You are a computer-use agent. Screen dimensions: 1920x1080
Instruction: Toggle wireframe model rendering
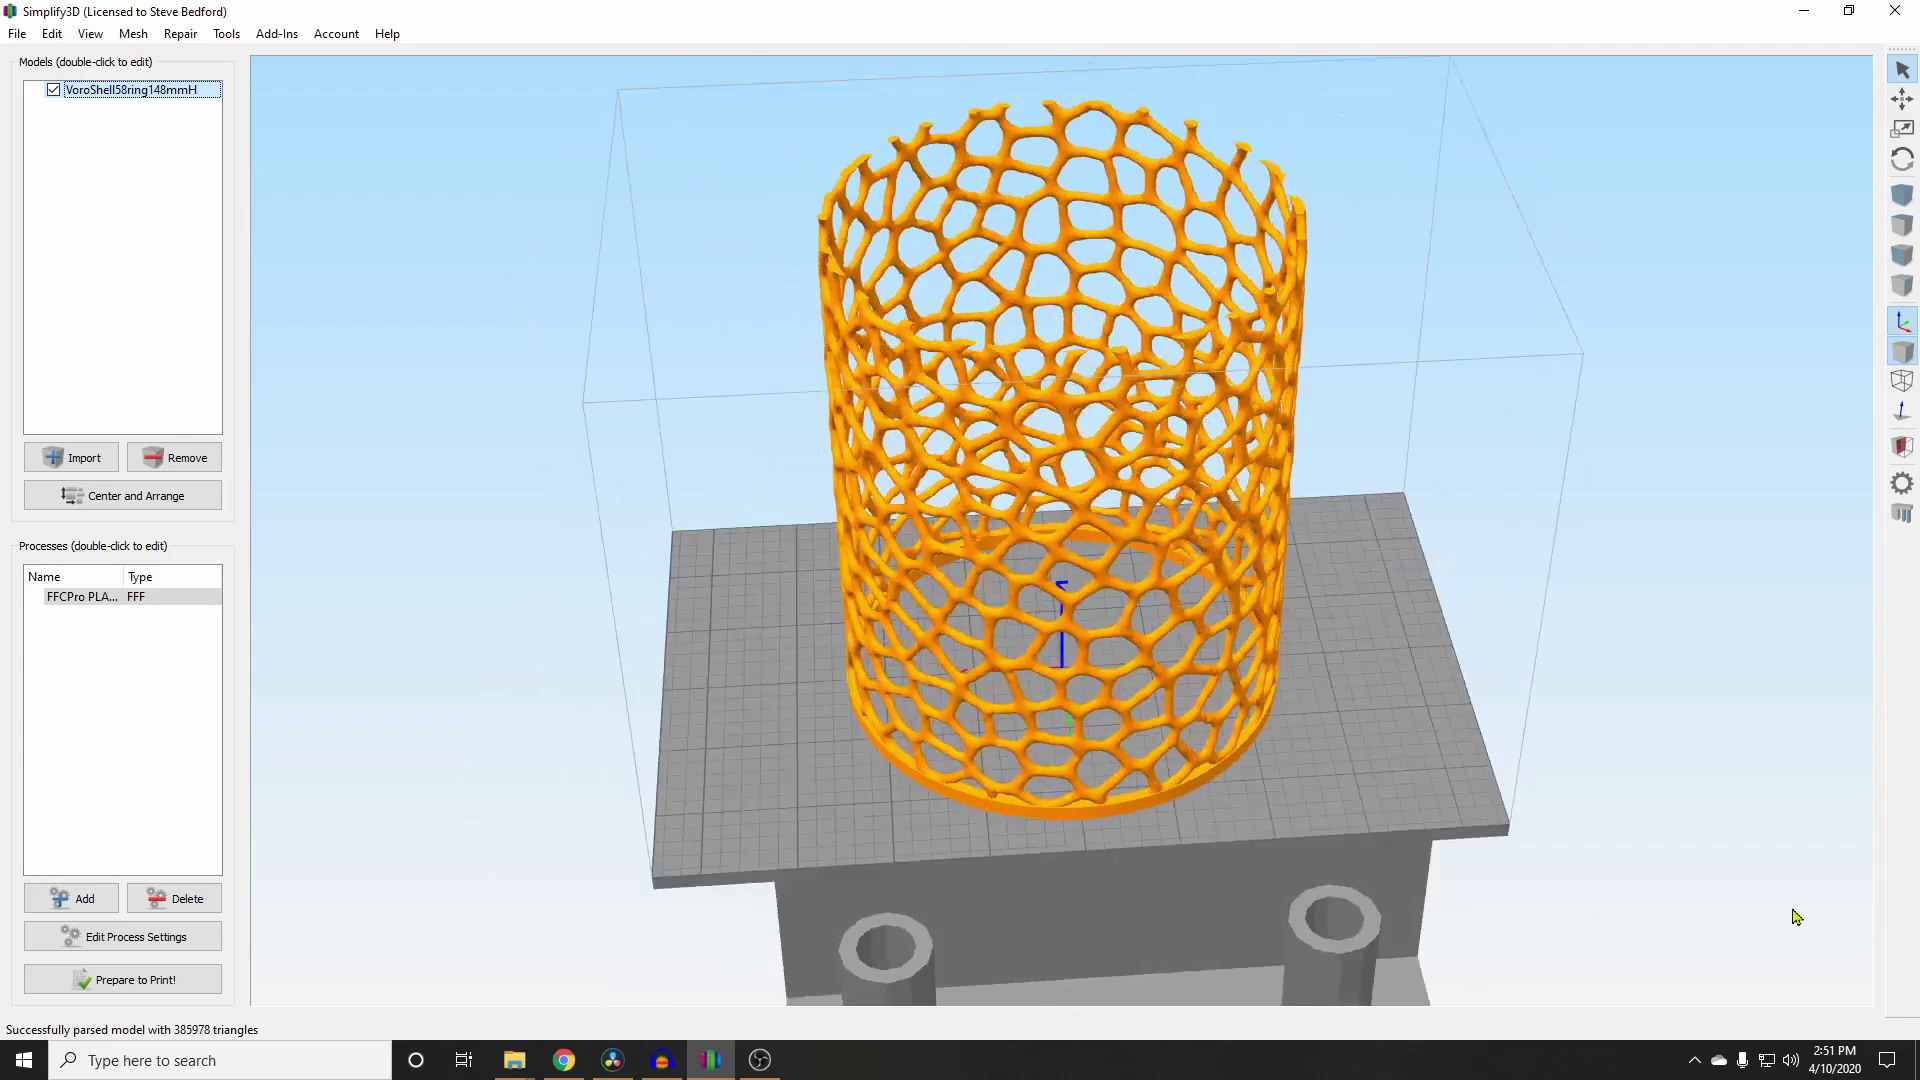click(x=1902, y=381)
